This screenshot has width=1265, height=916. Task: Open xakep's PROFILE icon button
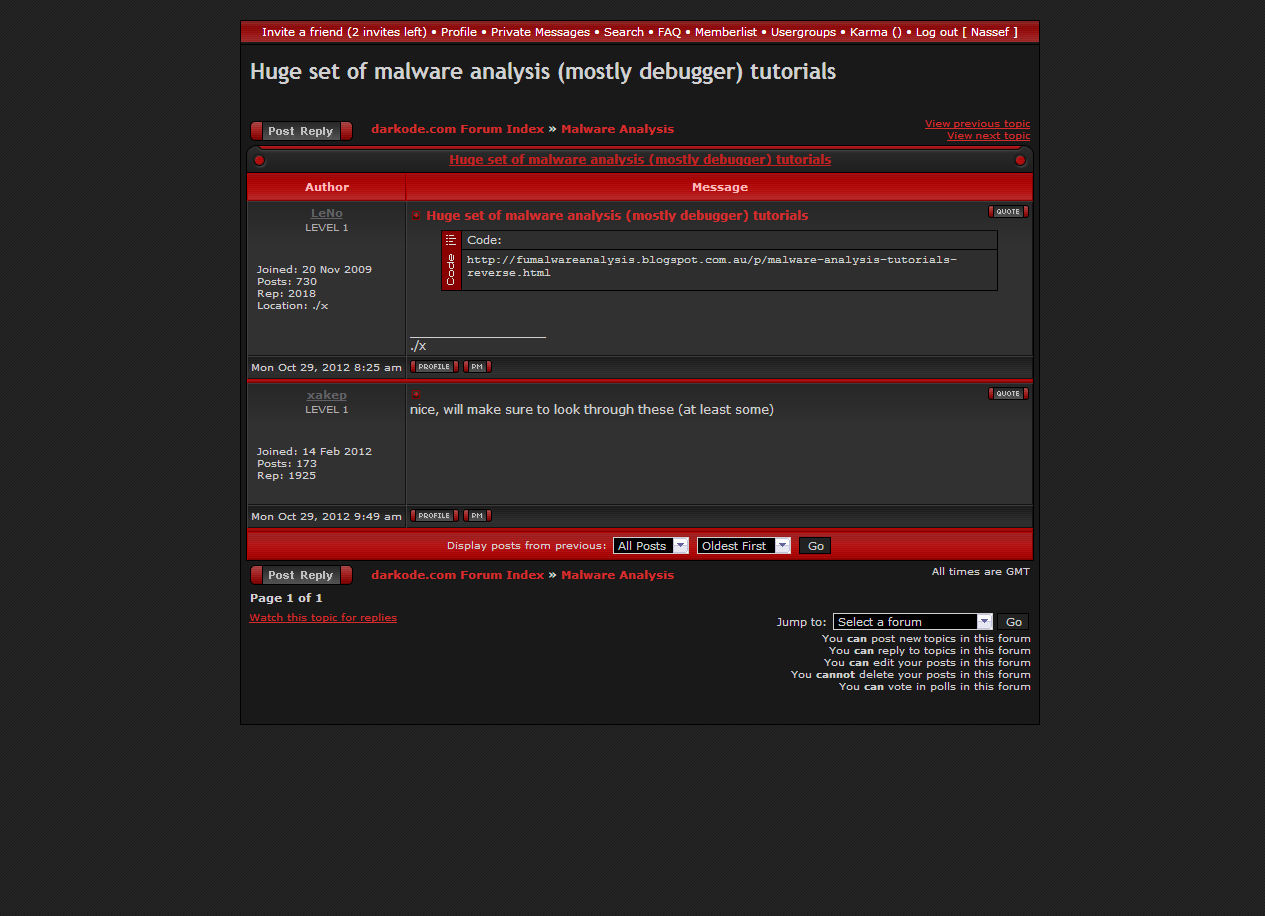tap(434, 516)
